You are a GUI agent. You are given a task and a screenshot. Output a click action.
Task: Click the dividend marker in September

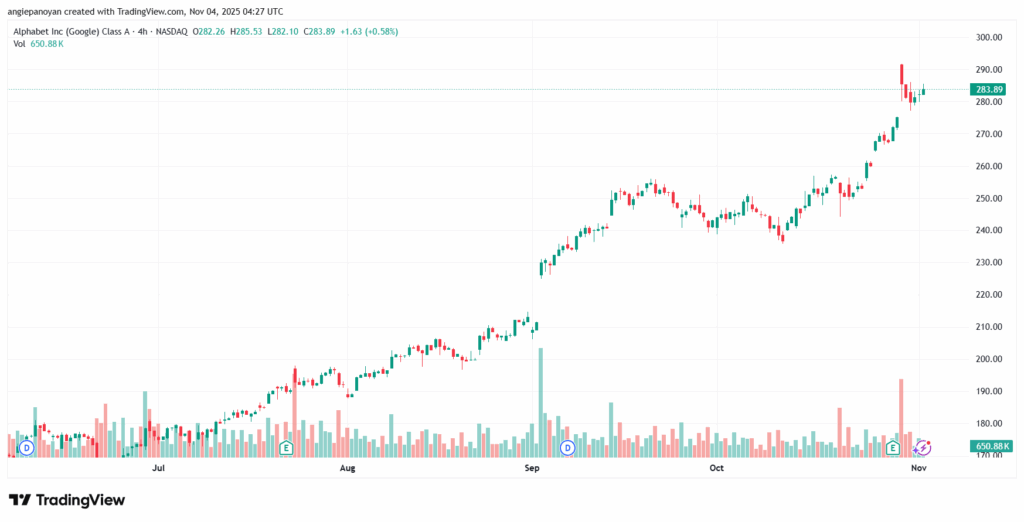pyautogui.click(x=567, y=447)
